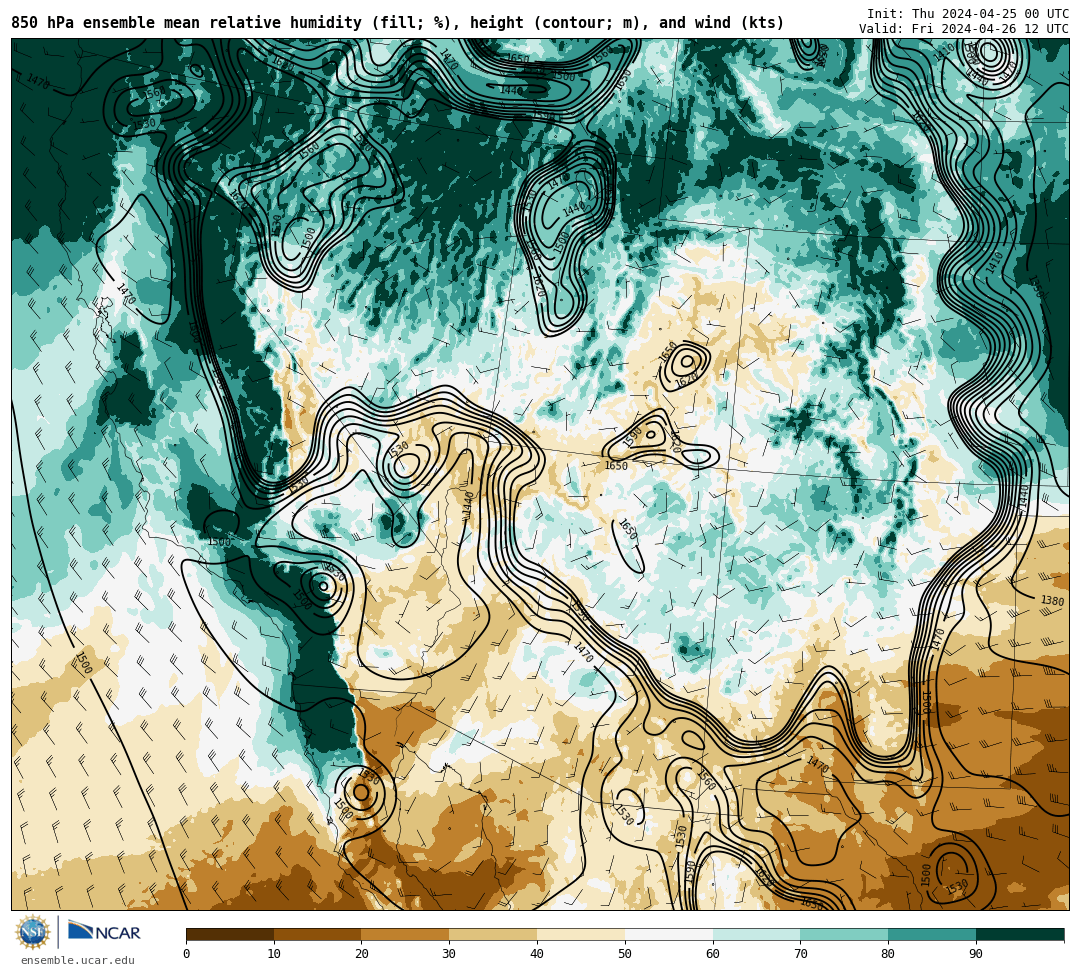Click the Valid time text
The width and height of the screenshot is (1080, 973).
click(x=964, y=28)
